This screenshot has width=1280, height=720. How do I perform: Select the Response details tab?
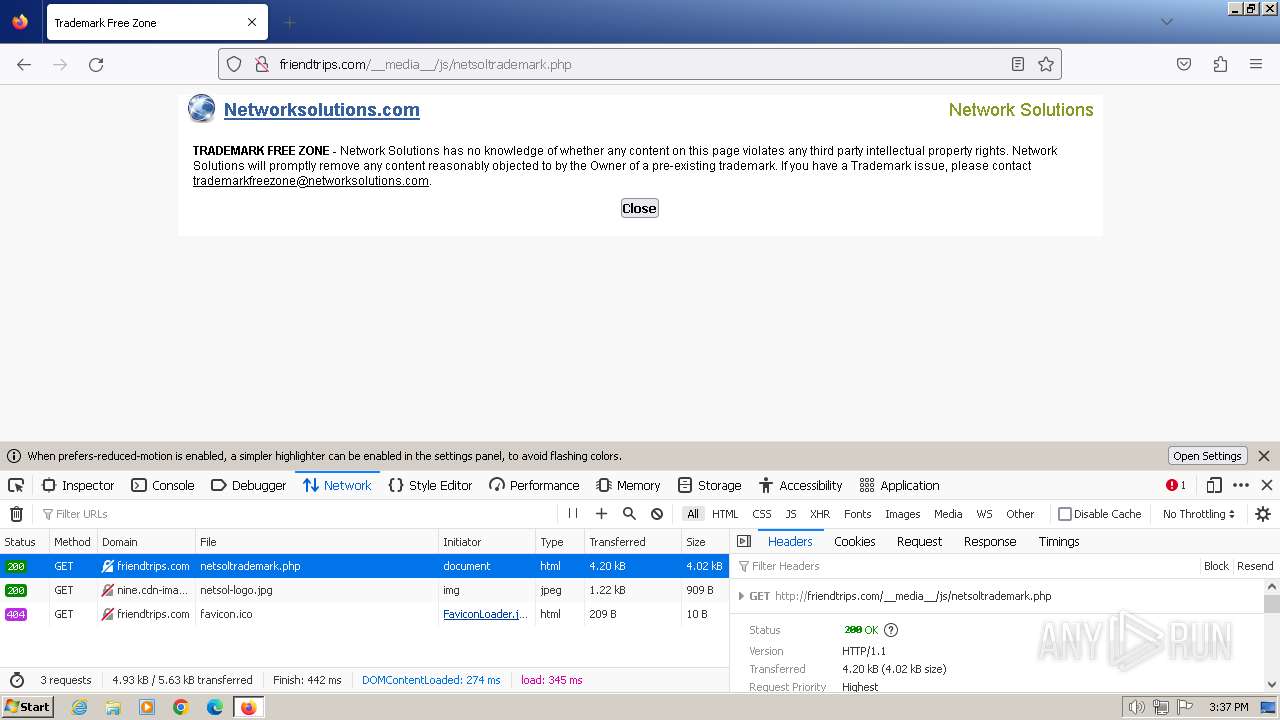pyautogui.click(x=990, y=541)
